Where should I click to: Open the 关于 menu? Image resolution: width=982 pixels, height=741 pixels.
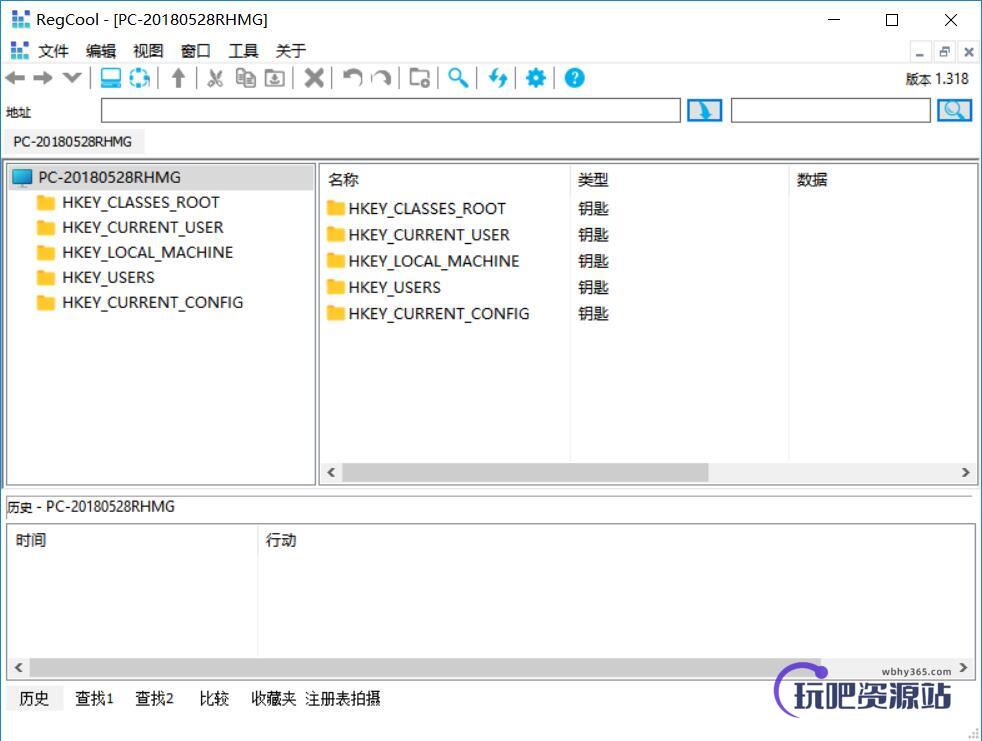291,51
